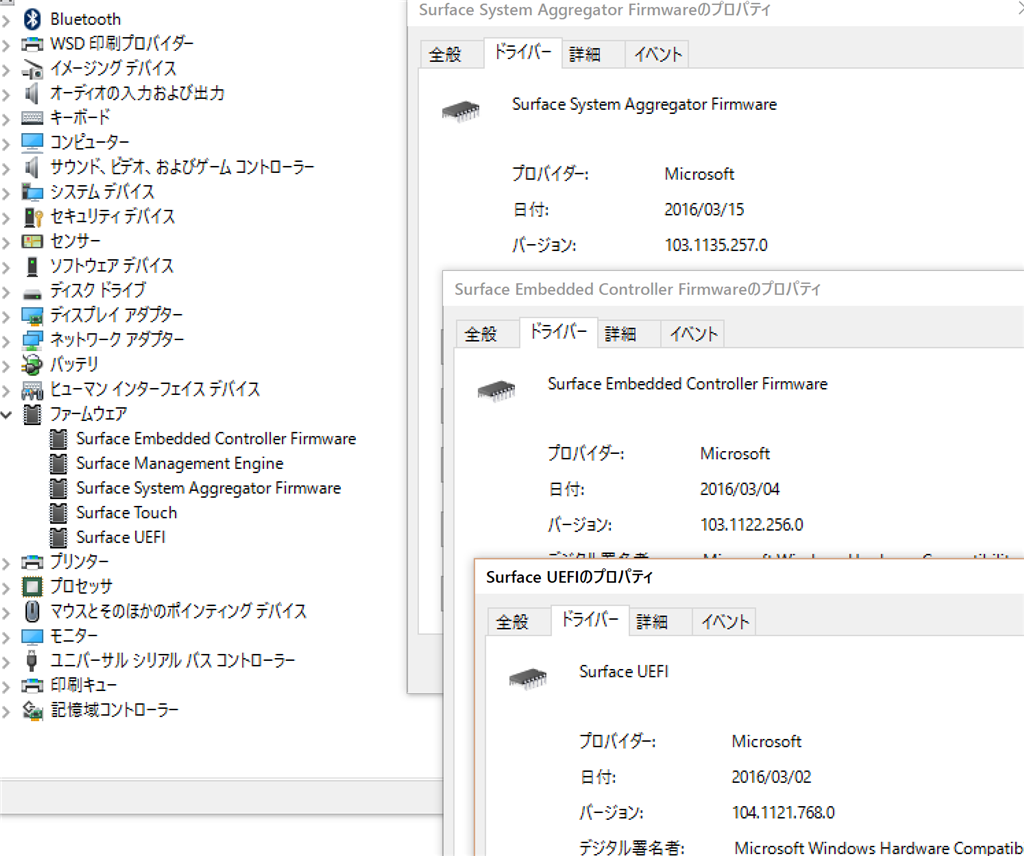Screen dimensions: 1024x856
Task: Expand the ネットワーク アダプター category
Action: click(7, 341)
